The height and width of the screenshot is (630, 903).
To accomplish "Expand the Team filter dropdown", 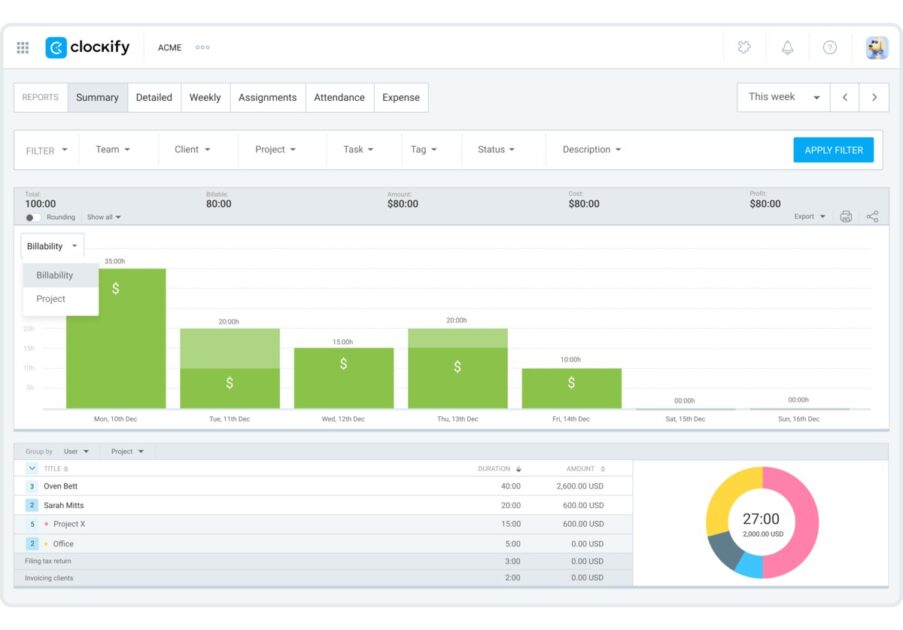I will pos(112,150).
